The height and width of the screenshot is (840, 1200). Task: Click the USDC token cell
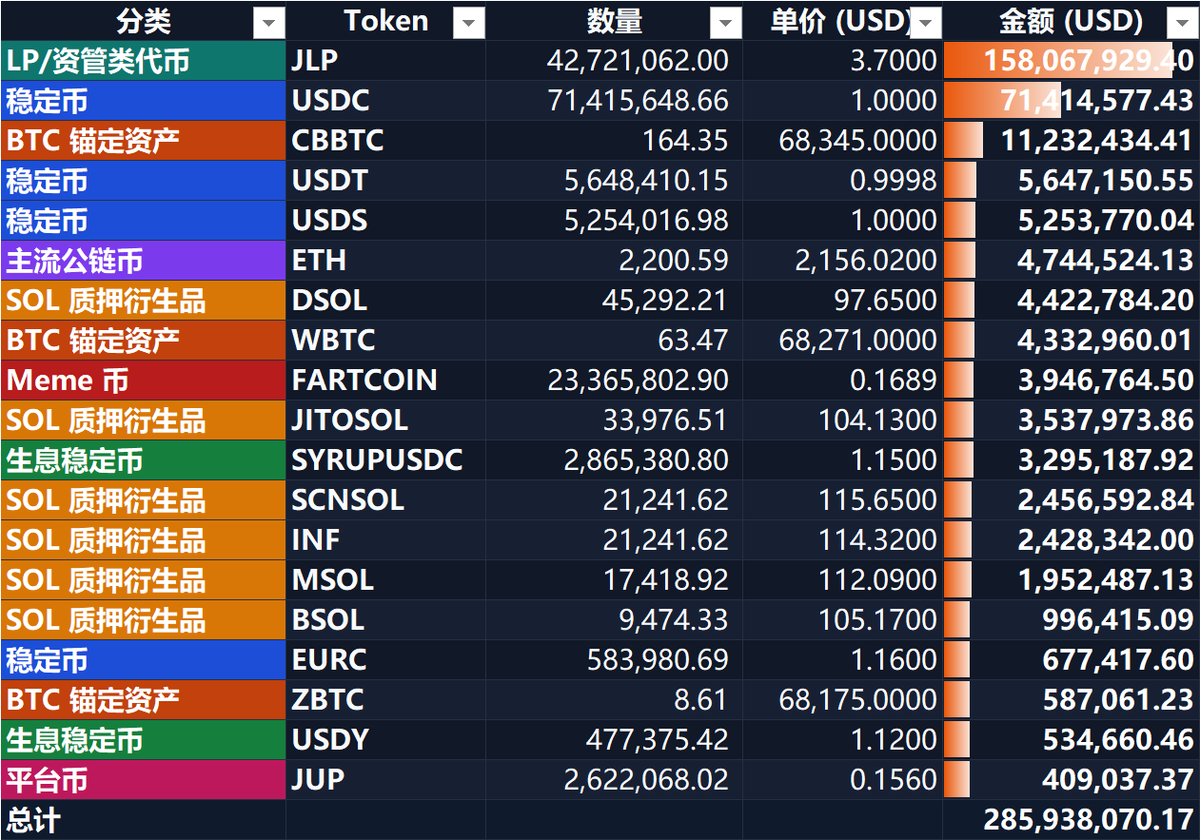coord(386,100)
